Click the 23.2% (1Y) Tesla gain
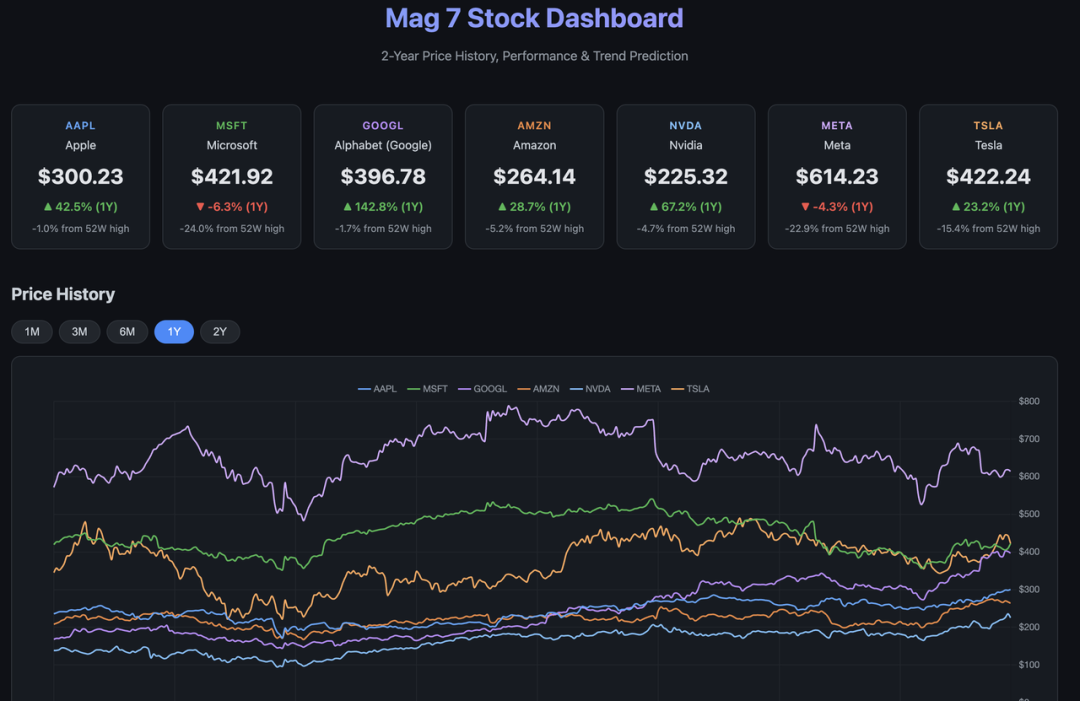Screen dimensions: 1080x701 click(988, 207)
